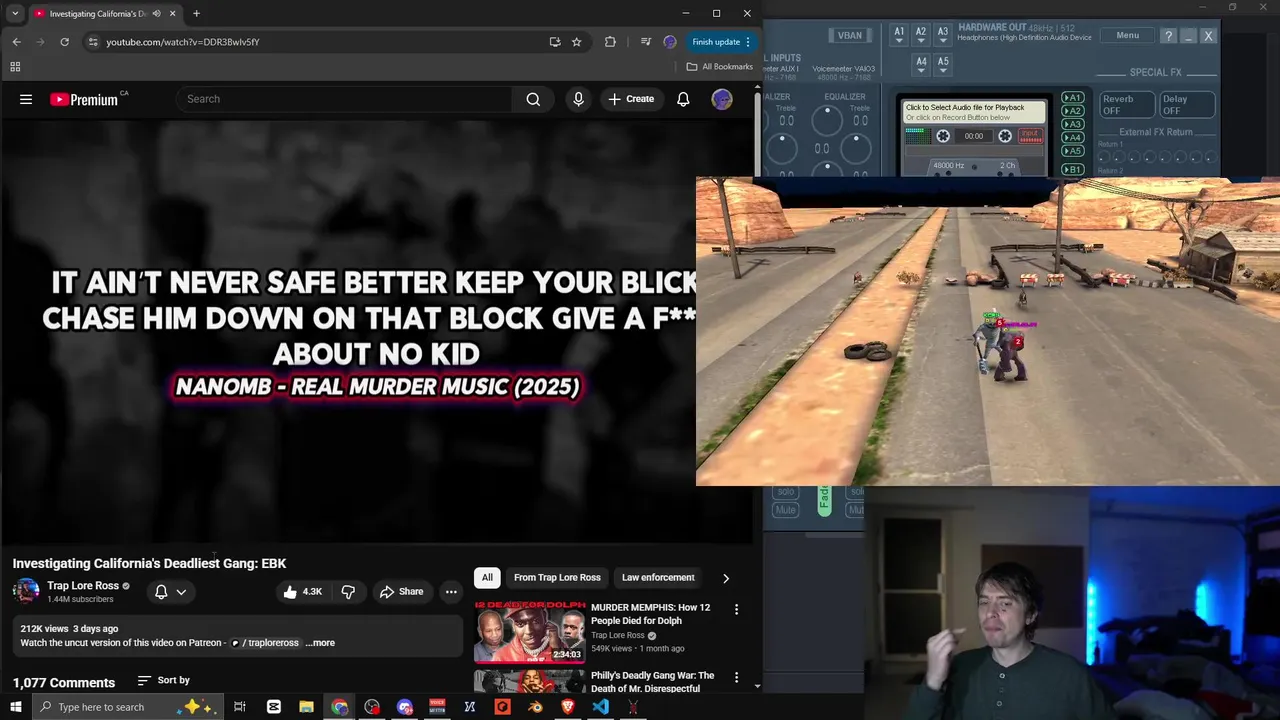Open A3 hardware out device dropdown
Screen dimensions: 1280x720
pyautogui.click(x=943, y=36)
